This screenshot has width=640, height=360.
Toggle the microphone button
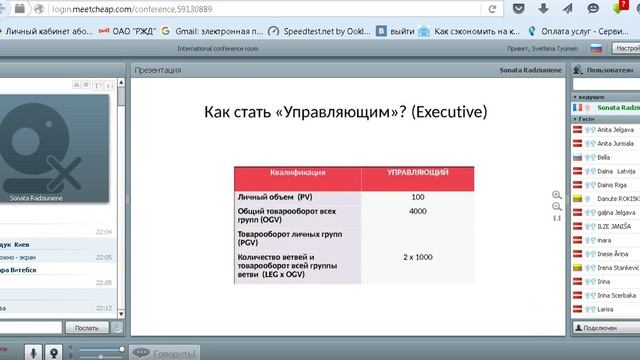pyautogui.click(x=33, y=353)
